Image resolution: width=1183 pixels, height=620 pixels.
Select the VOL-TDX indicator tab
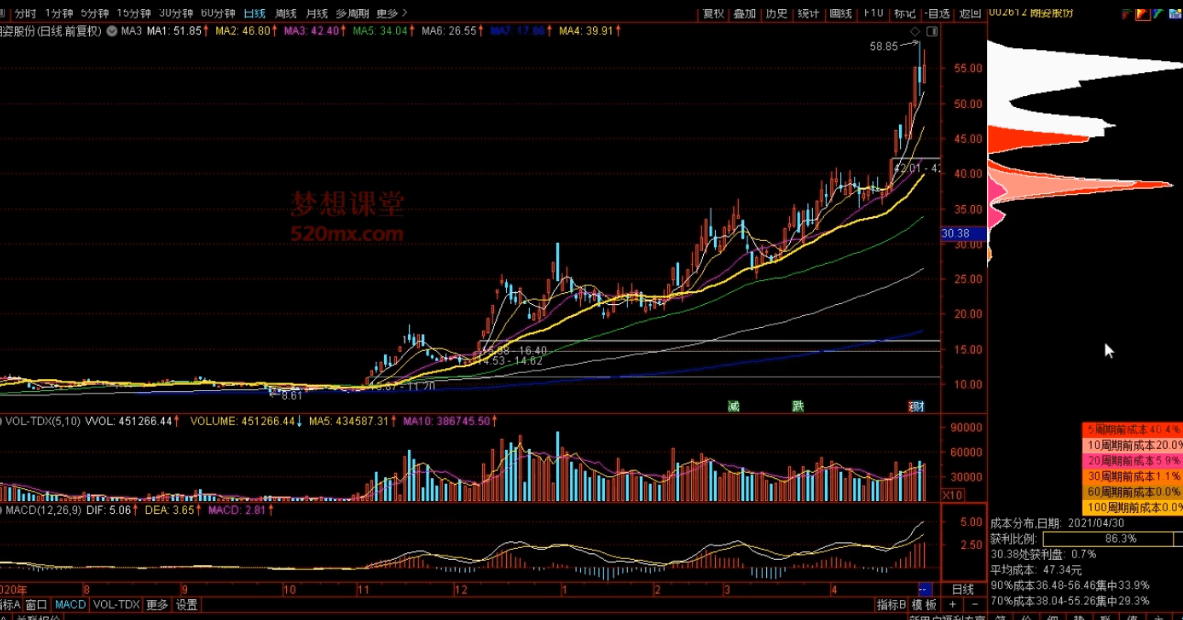(116, 605)
